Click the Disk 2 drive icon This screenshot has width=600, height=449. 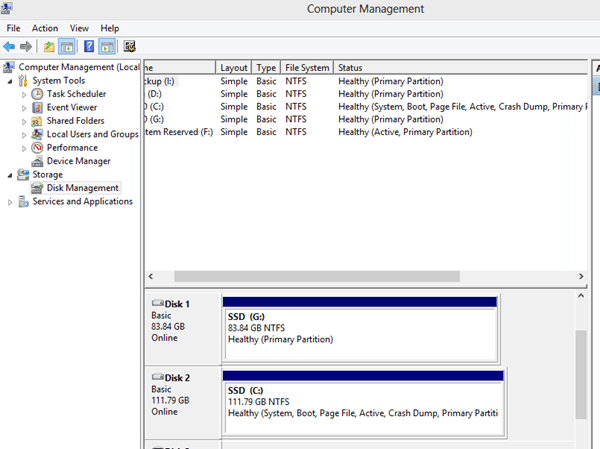point(157,377)
